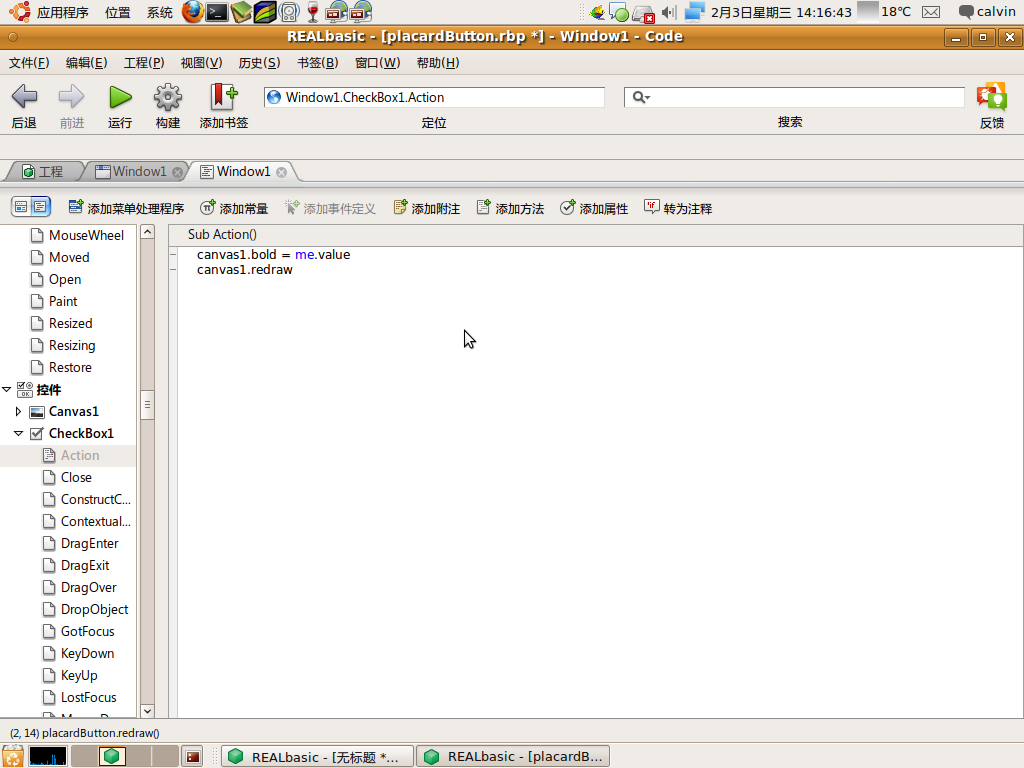Click 添加附注 to add a note
This screenshot has height=768, width=1024.
tap(426, 208)
